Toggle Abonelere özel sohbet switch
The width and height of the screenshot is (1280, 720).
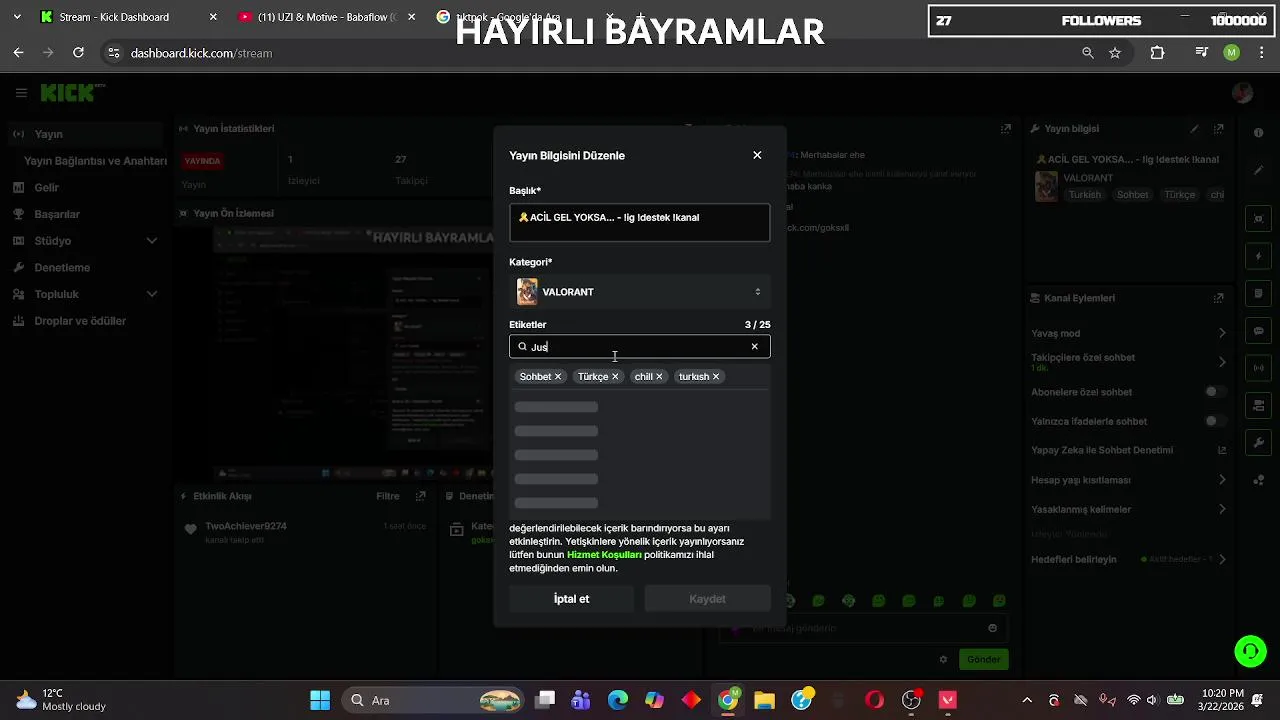[x=1215, y=392]
